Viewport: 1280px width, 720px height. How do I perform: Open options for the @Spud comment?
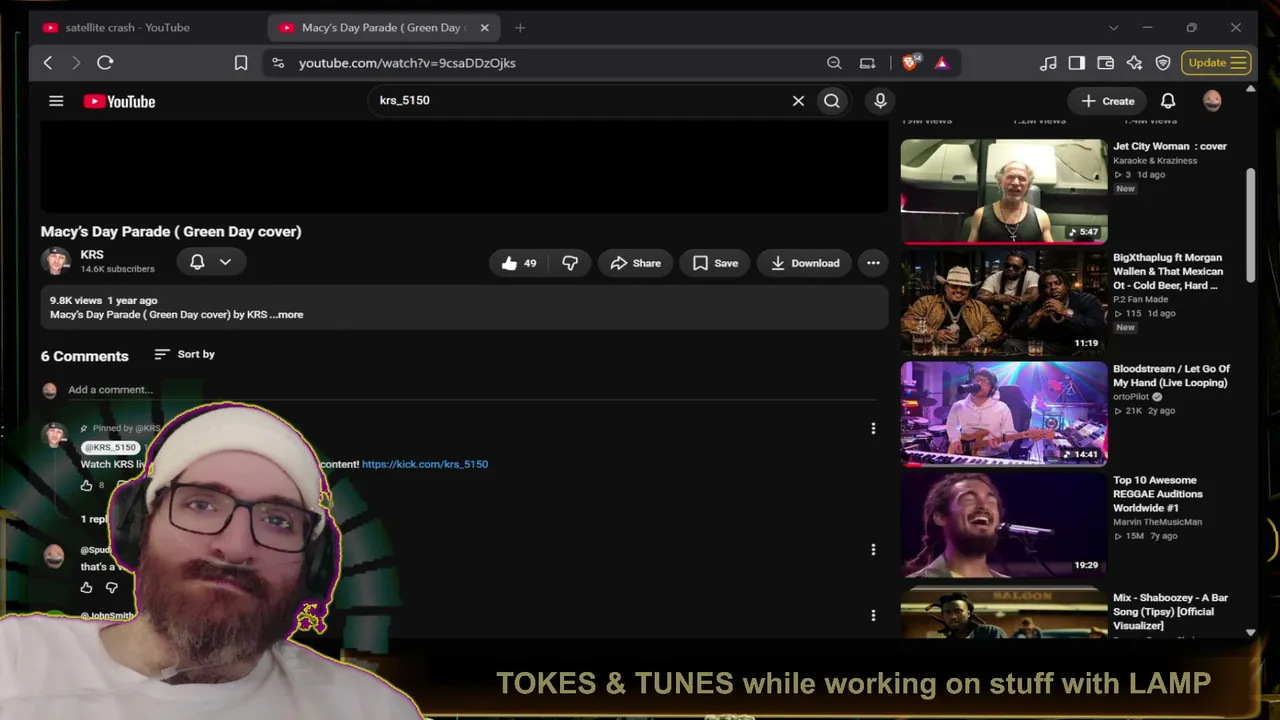pos(873,549)
